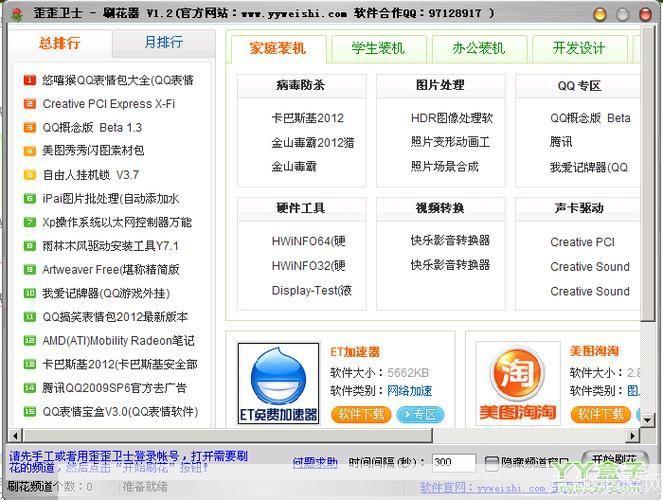
Task: Click the 硬件工具 category header
Action: point(301,208)
